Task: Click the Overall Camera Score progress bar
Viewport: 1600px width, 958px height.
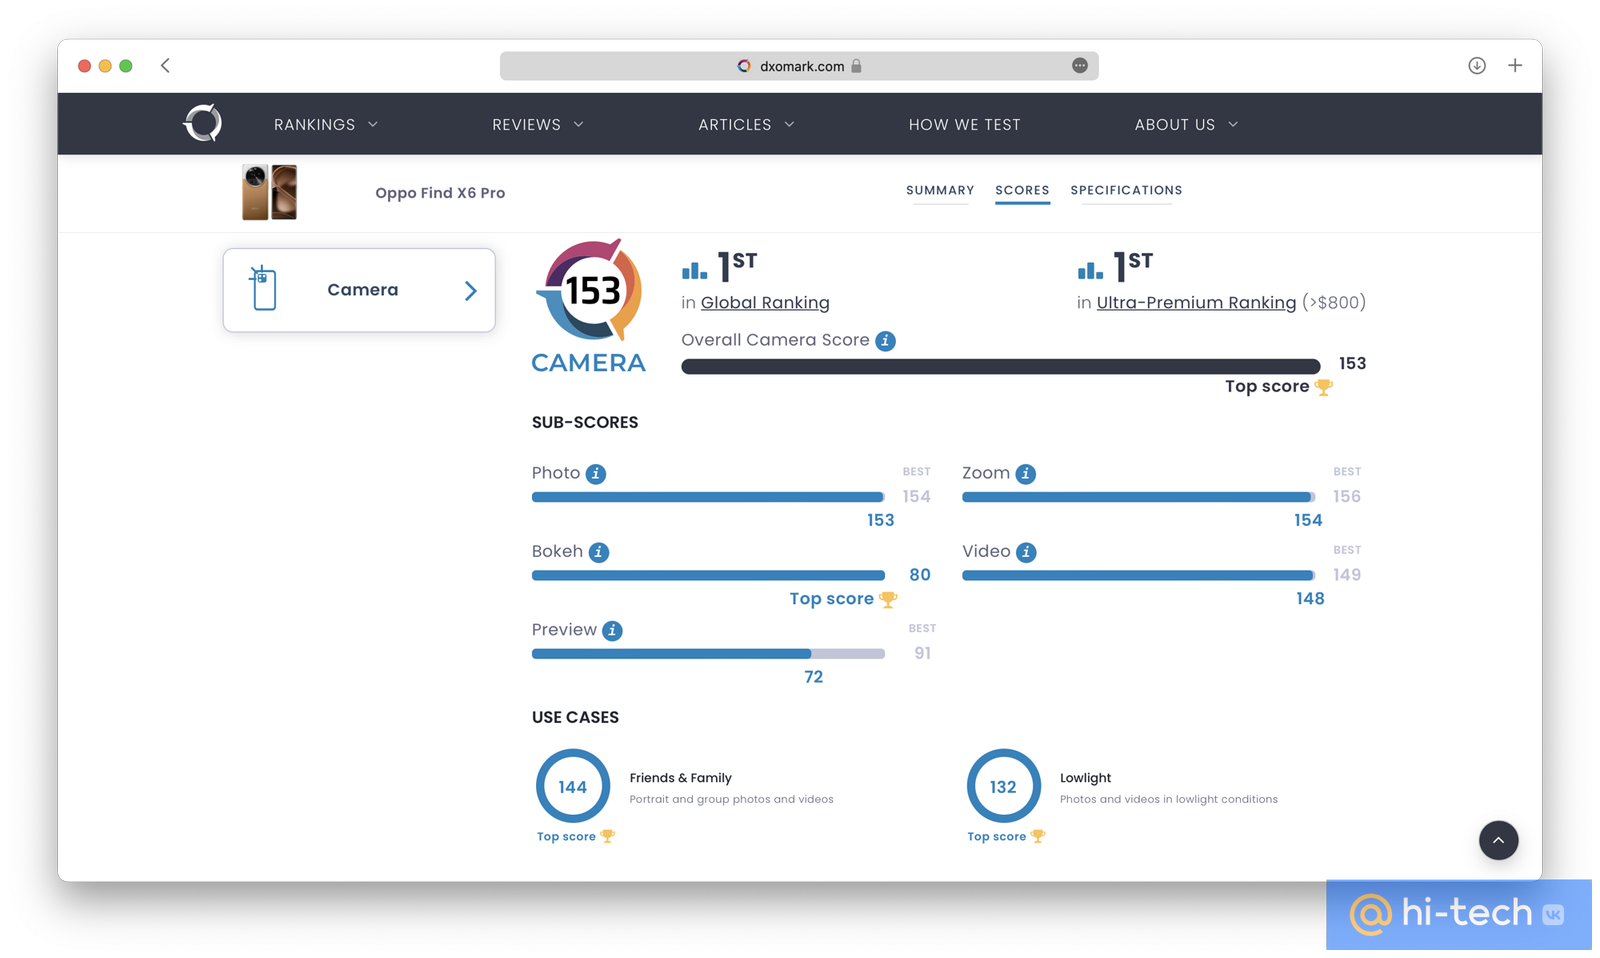Action: [1000, 367]
